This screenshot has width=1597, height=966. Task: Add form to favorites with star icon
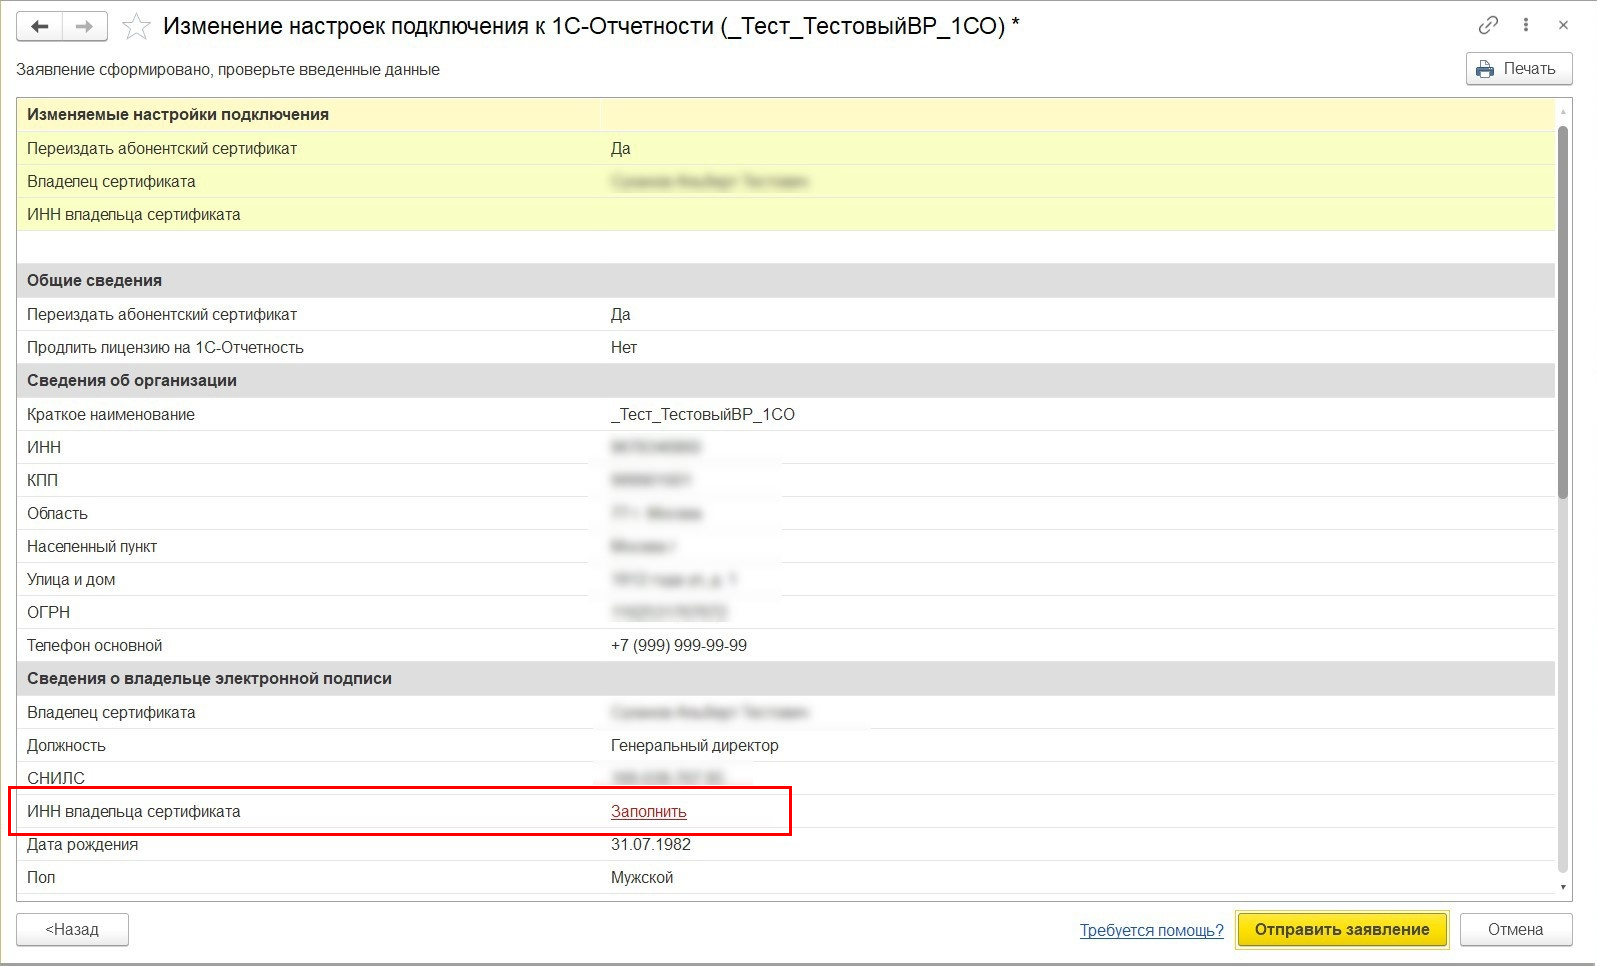tap(136, 27)
